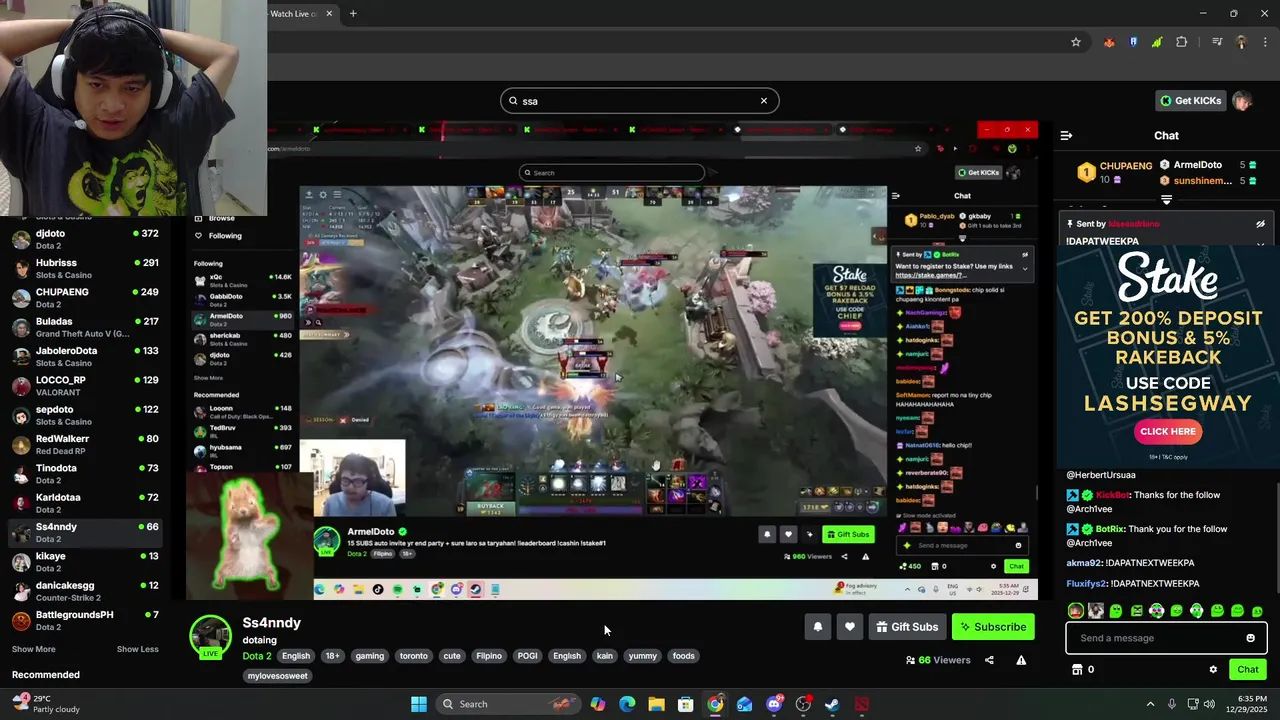Viewport: 1280px width, 720px height.
Task: Click the first emote in the chat emote row
Action: 1075,611
